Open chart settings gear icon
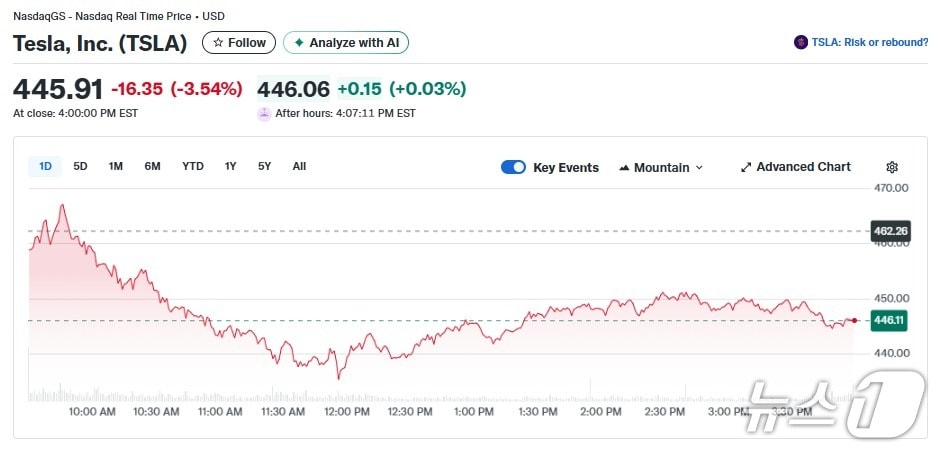This screenshot has height=452, width=939. (x=892, y=167)
